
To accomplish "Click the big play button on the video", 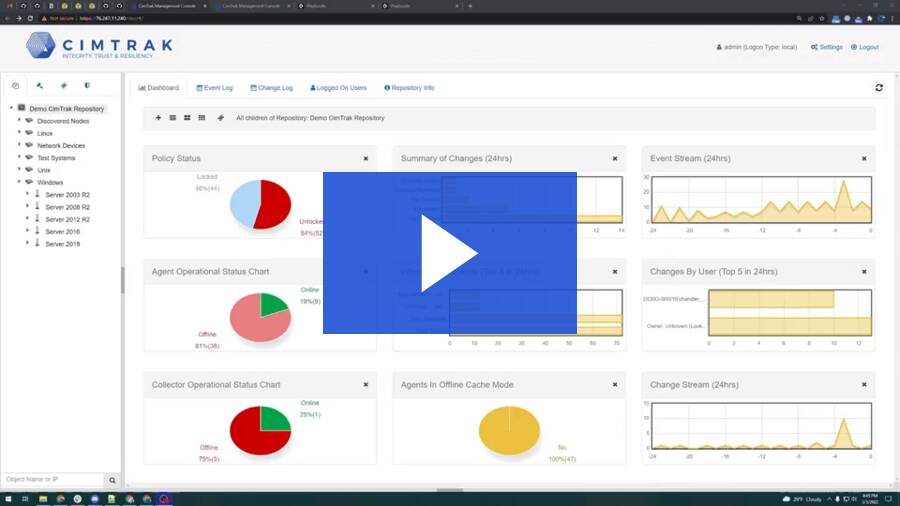I will tap(449, 253).
